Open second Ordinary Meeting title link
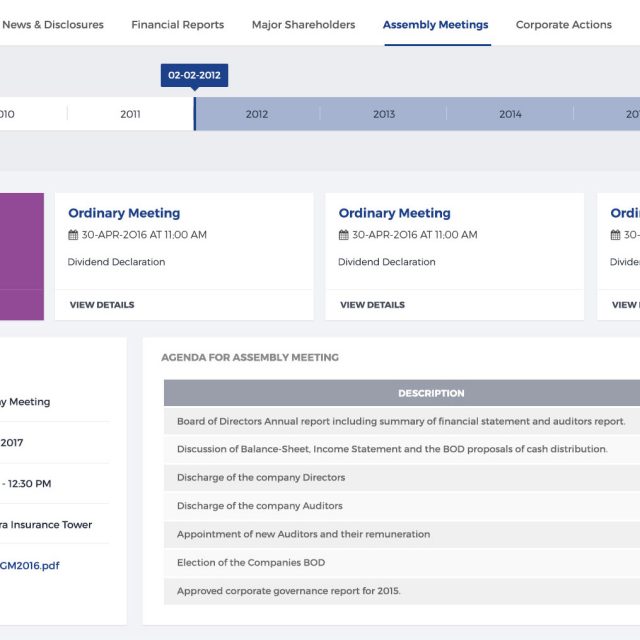Viewport: 640px width, 640px height. pyautogui.click(x=394, y=213)
